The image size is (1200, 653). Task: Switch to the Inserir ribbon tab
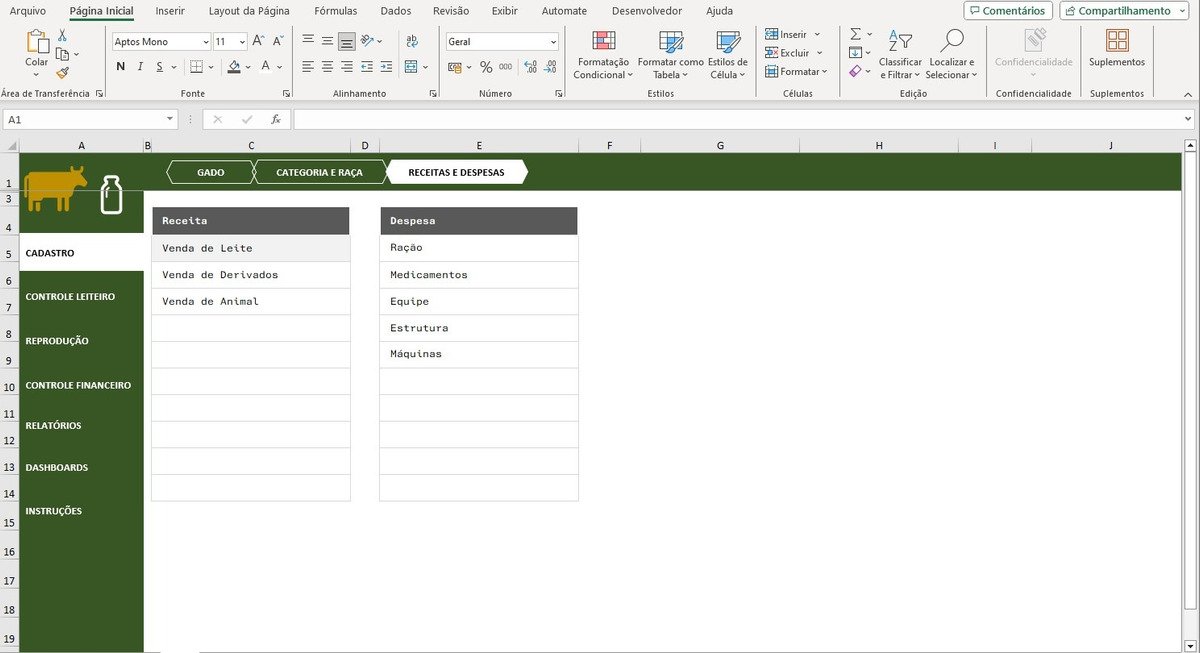(170, 11)
